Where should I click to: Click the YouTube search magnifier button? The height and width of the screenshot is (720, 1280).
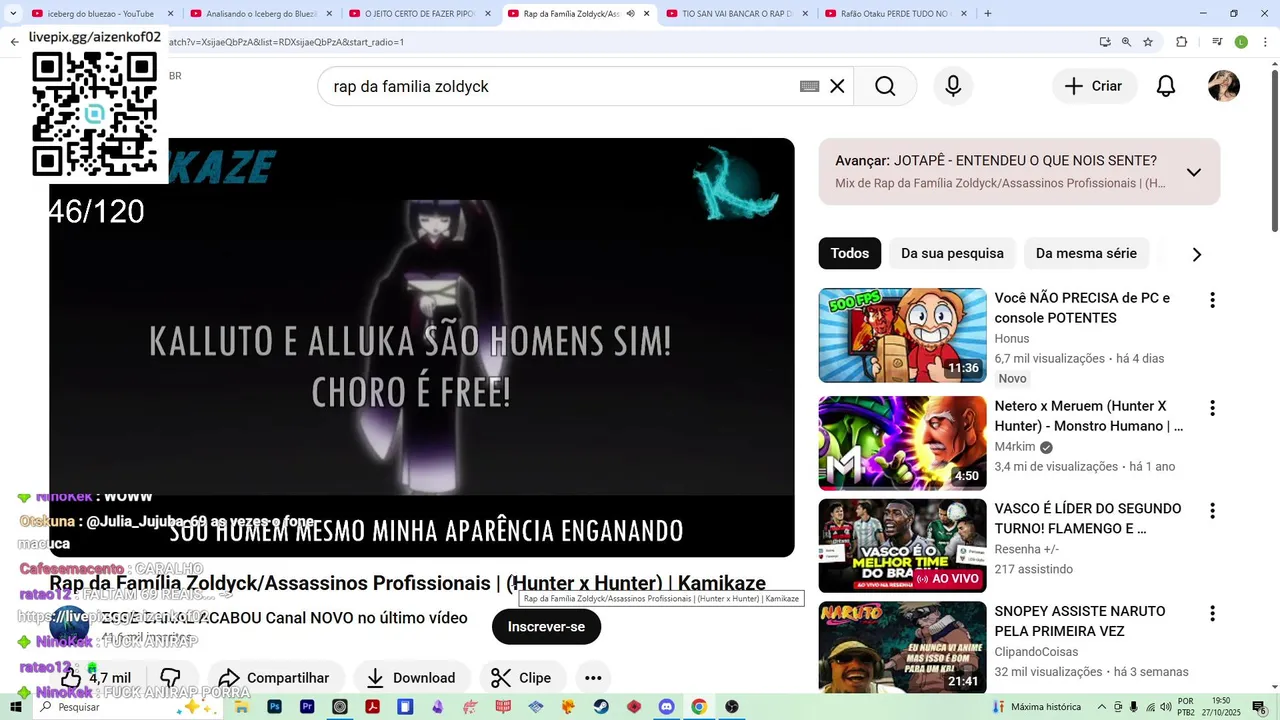point(885,86)
